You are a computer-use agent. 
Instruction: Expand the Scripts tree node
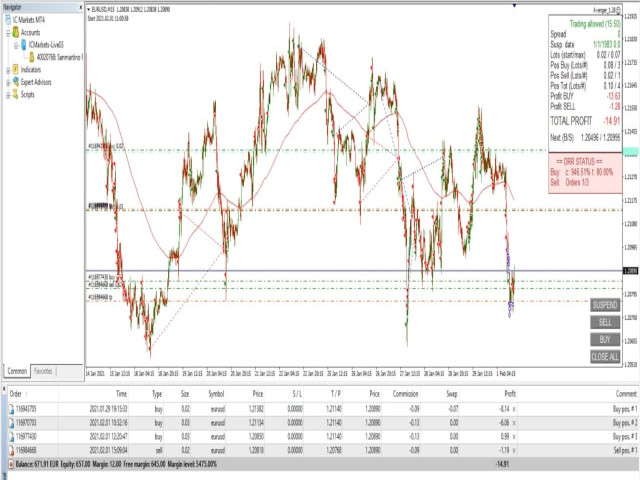(x=8, y=95)
